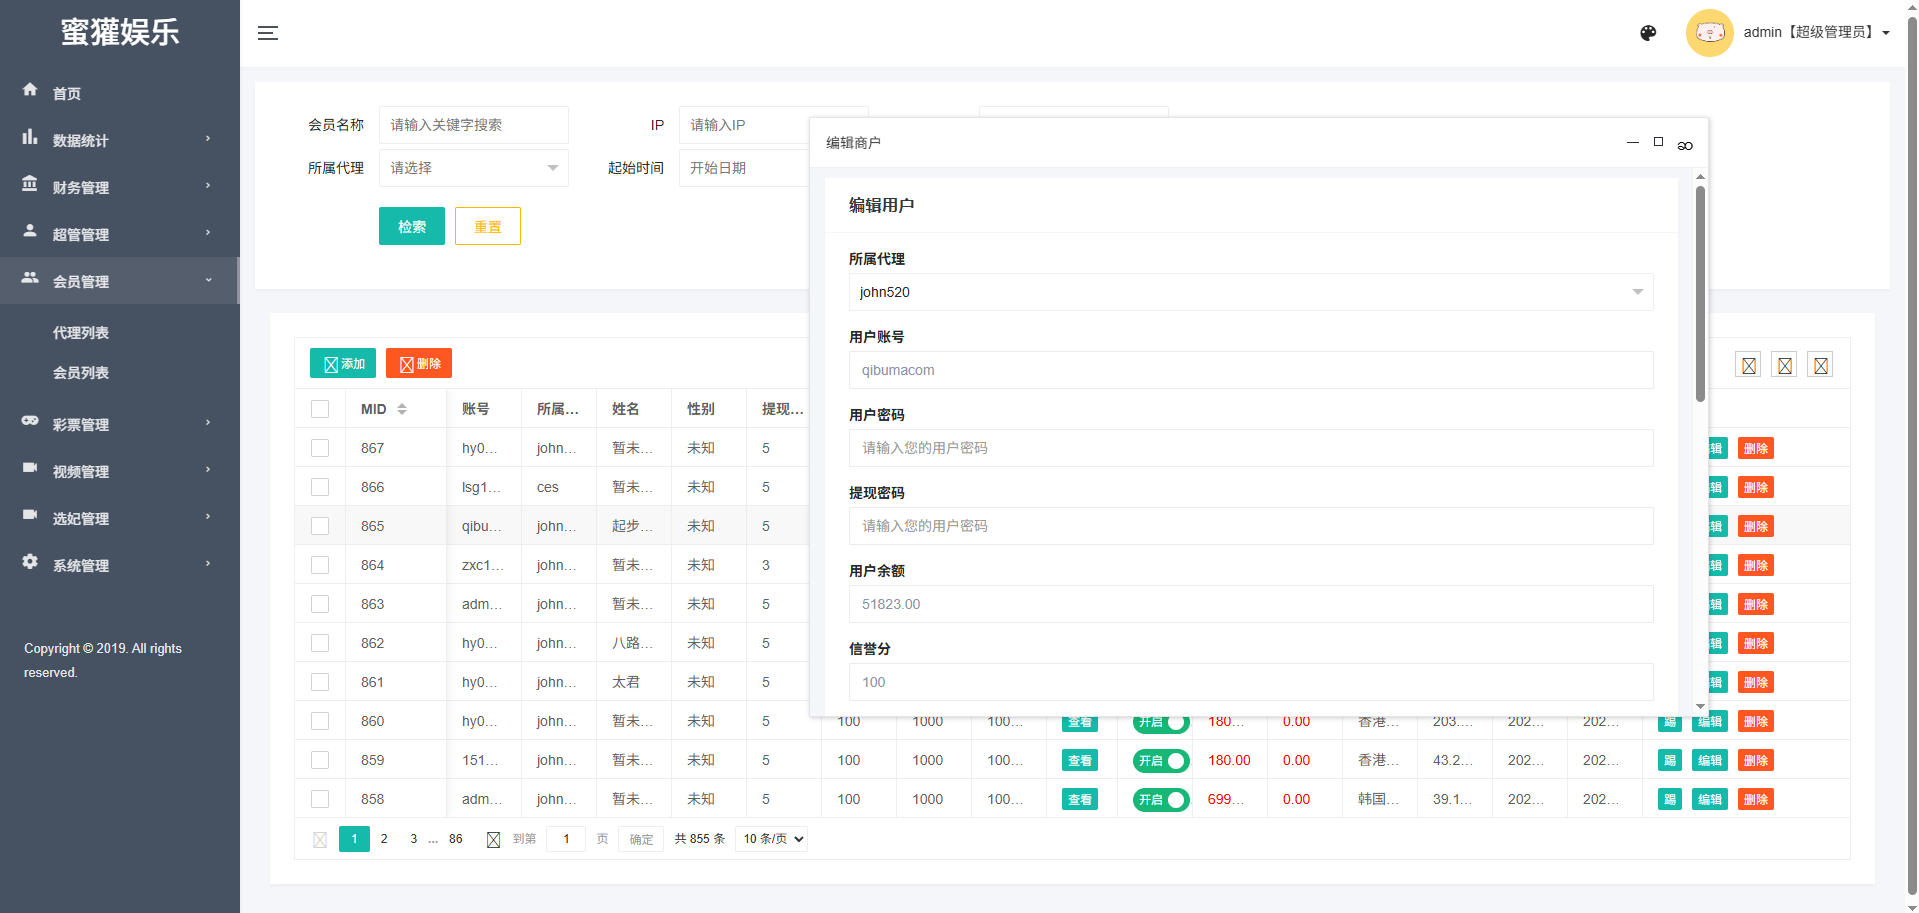Toggle the 开启 switch on row 859
The height and width of the screenshot is (913, 1919).
1160,761
